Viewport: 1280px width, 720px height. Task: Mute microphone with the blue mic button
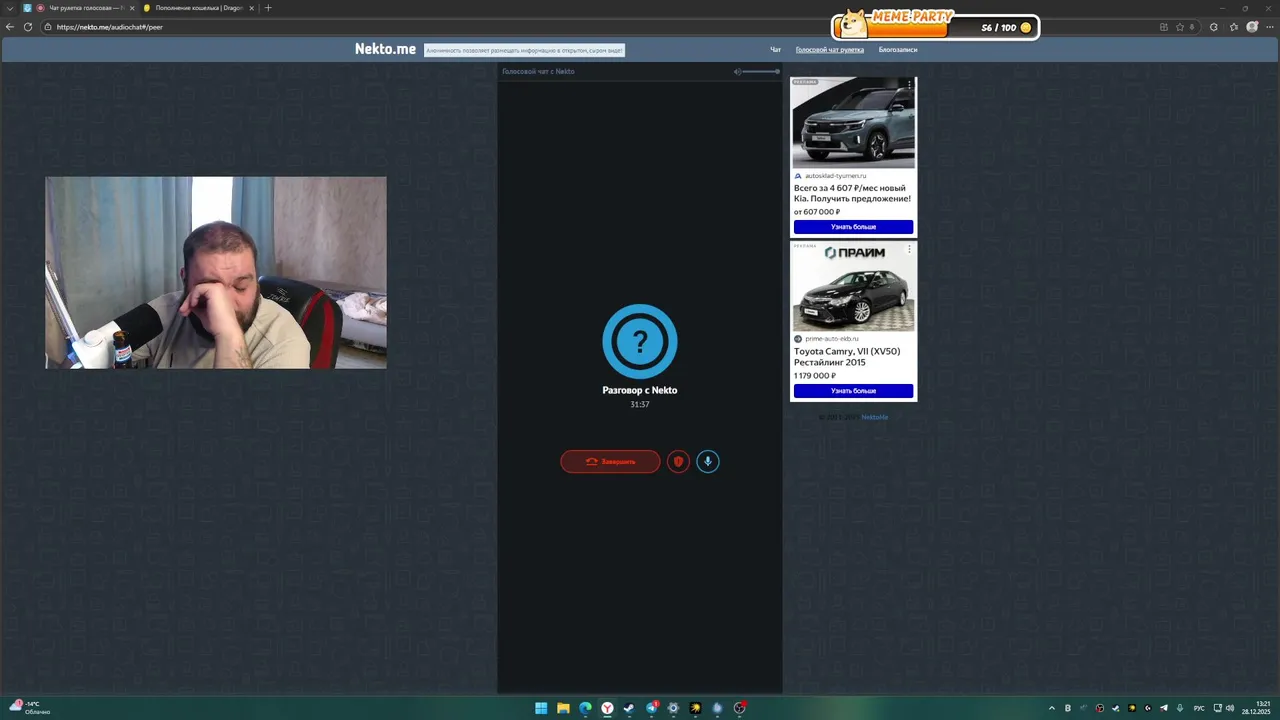tap(708, 461)
